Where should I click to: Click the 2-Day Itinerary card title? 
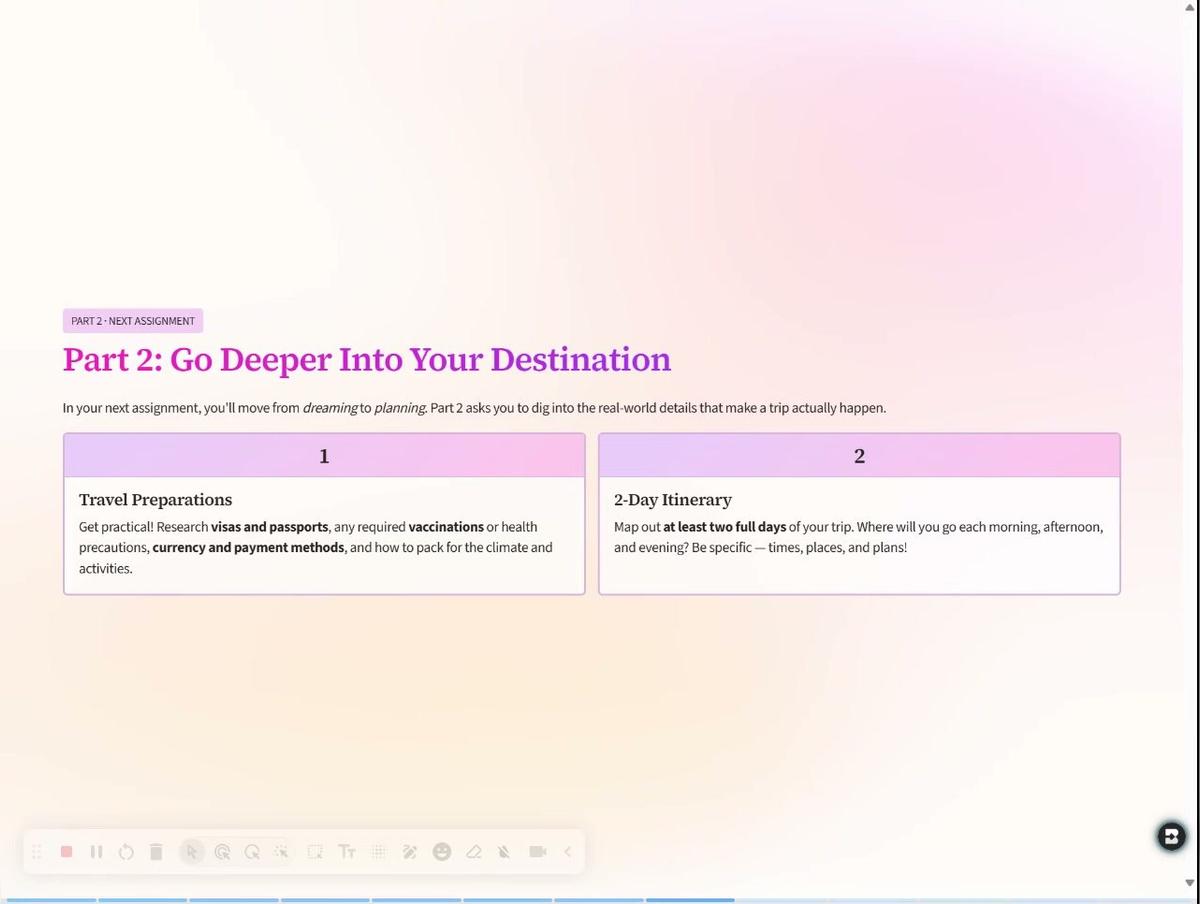(673, 500)
